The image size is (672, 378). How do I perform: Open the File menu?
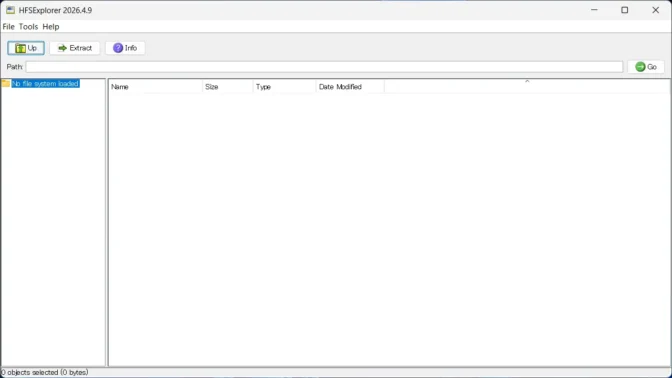(9, 27)
